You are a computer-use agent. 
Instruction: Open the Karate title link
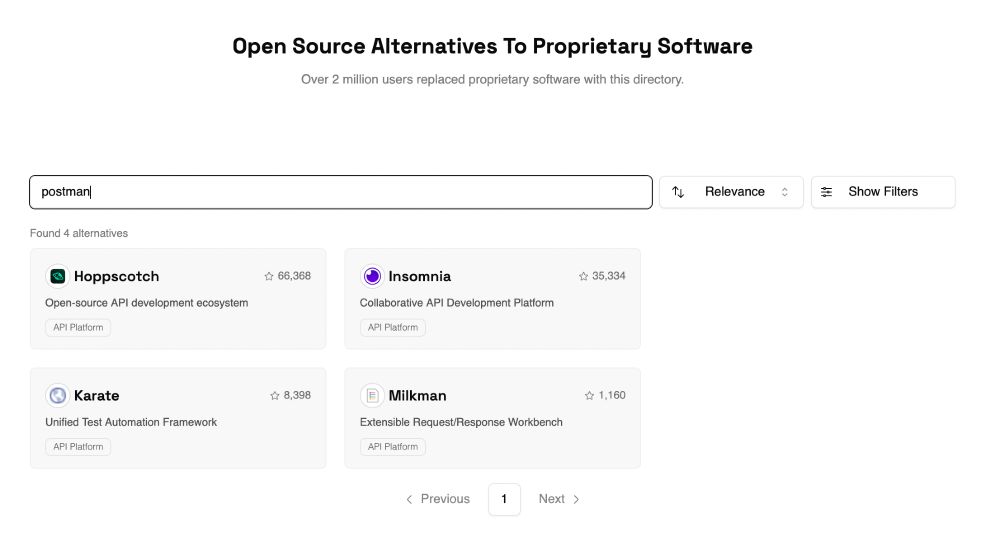[x=96, y=395]
